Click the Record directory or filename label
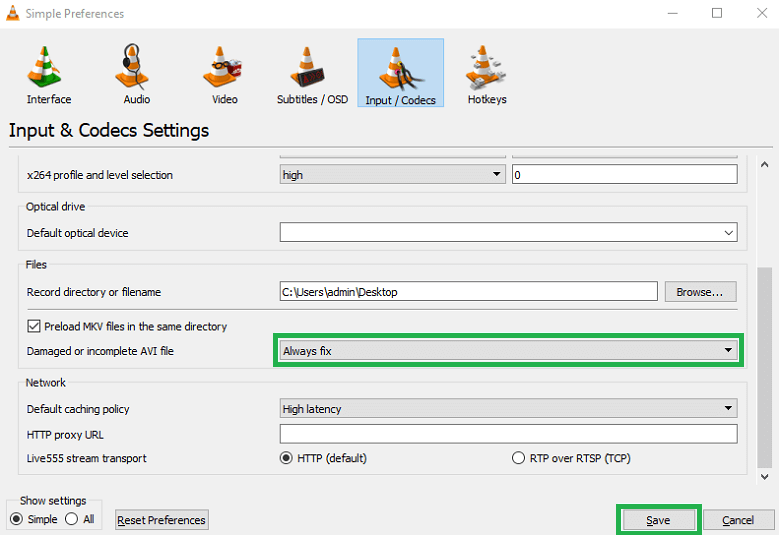Viewport: 779px width, 535px height. [94, 292]
